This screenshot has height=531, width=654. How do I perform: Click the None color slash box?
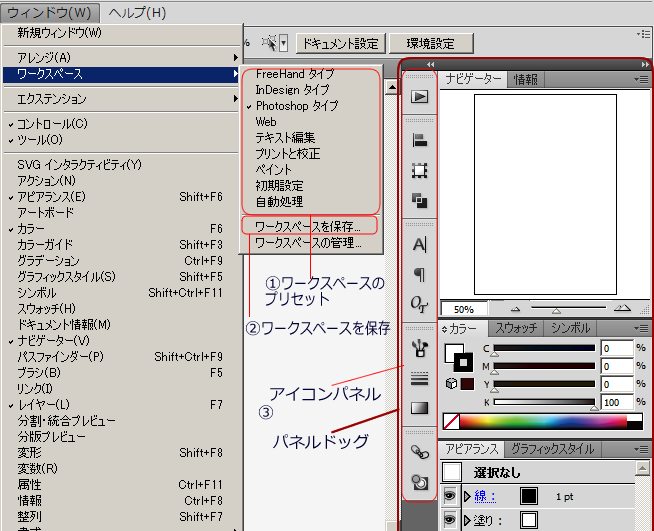point(451,421)
